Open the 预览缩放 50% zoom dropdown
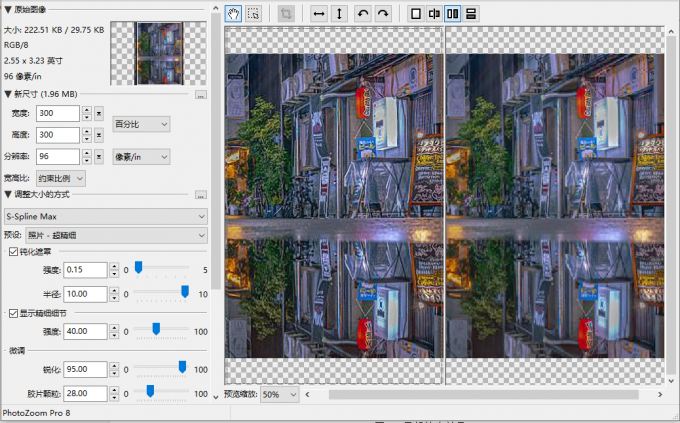The image size is (680, 423). [x=279, y=395]
